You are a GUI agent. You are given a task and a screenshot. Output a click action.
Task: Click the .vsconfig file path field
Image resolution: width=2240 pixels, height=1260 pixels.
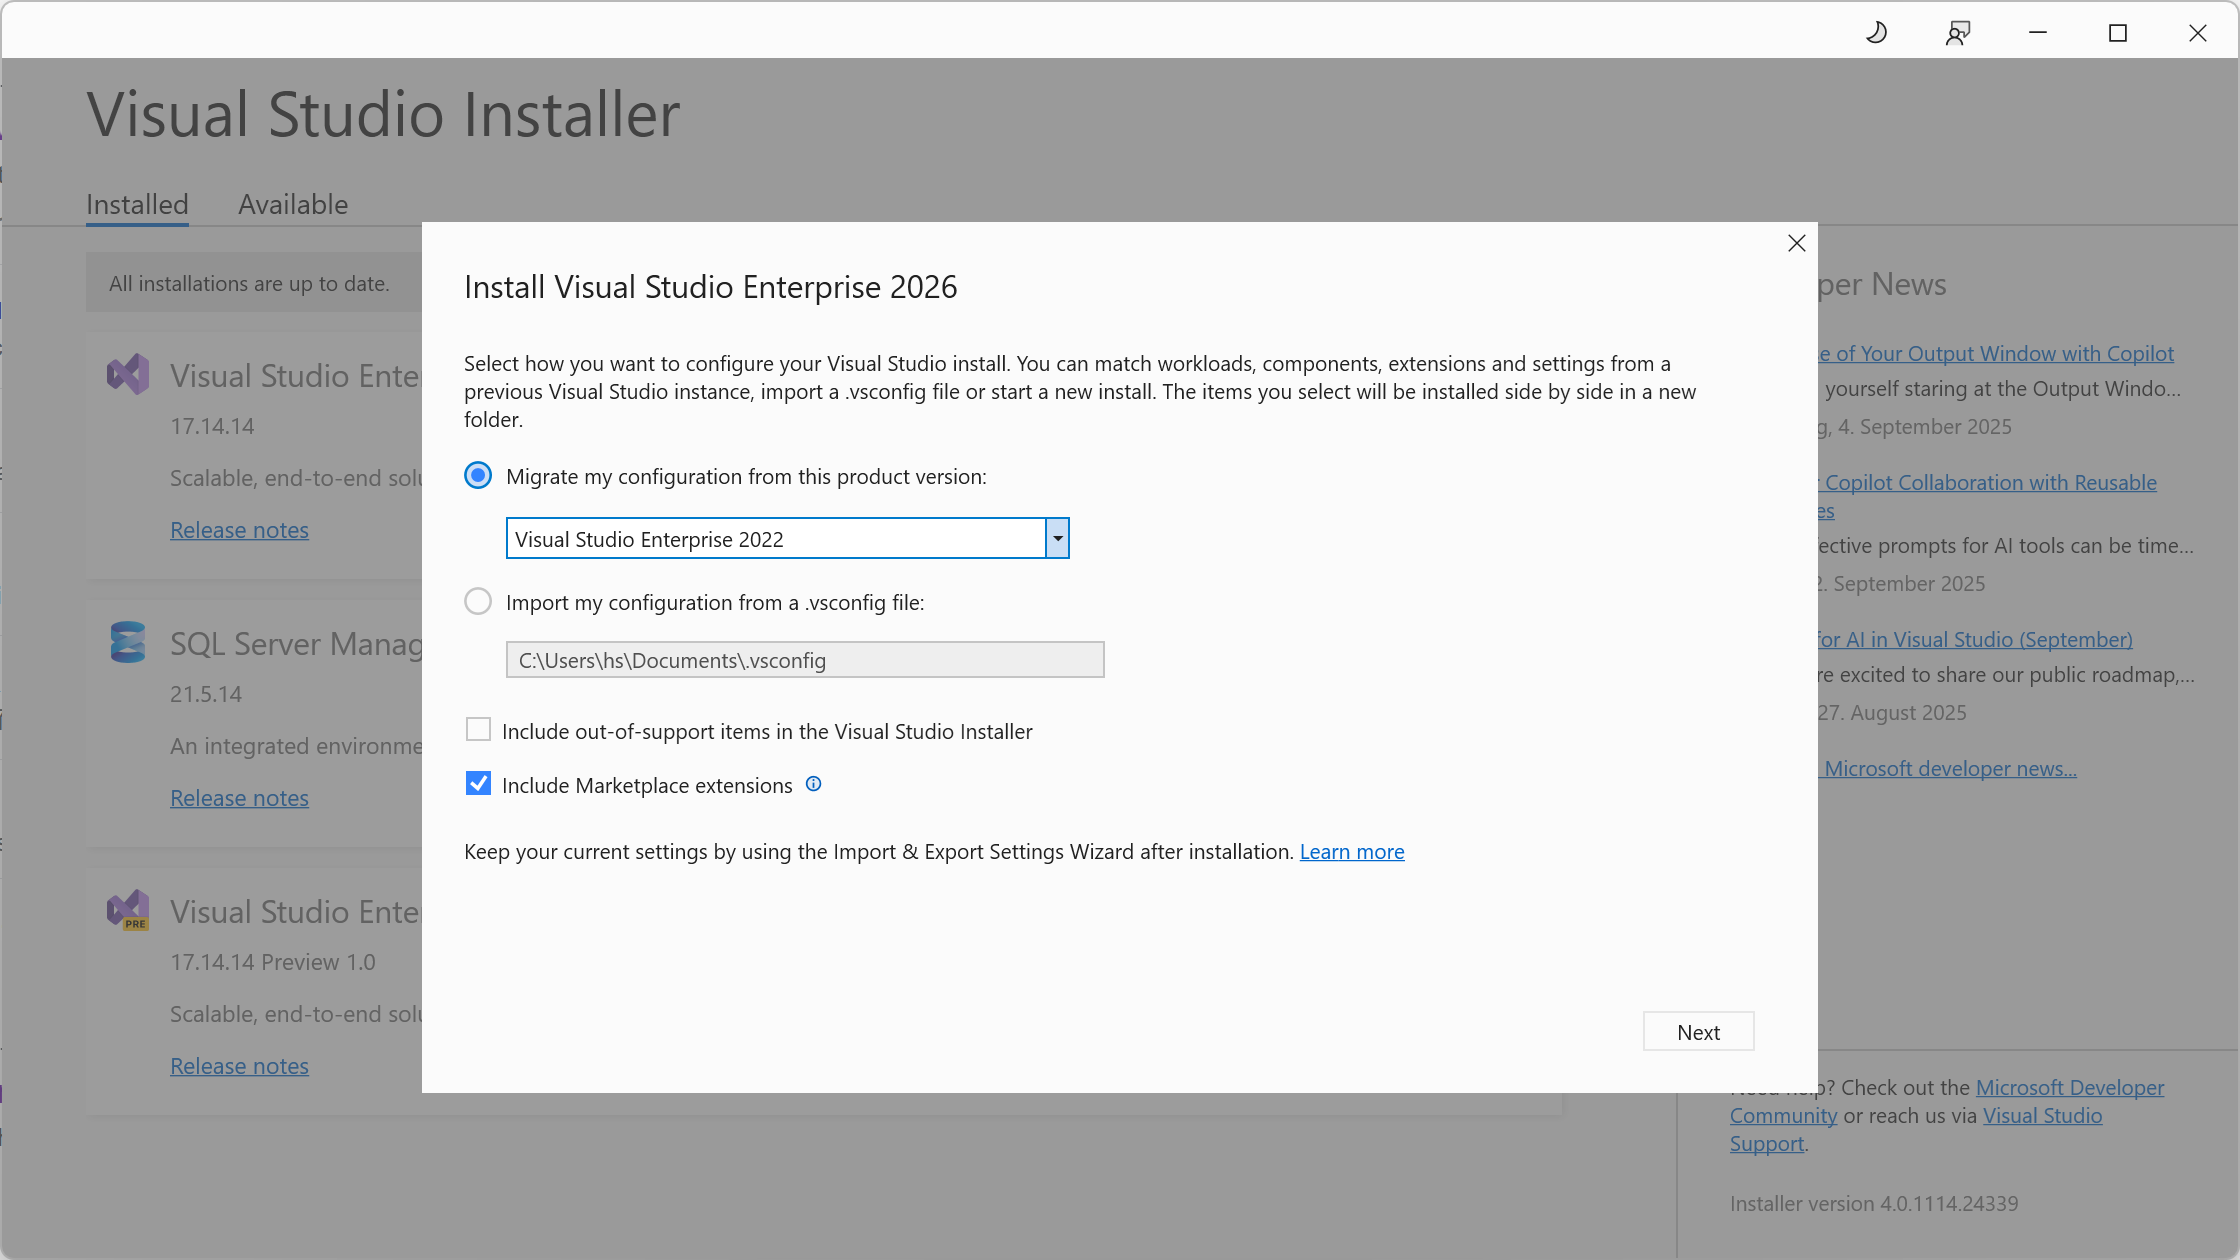805,660
